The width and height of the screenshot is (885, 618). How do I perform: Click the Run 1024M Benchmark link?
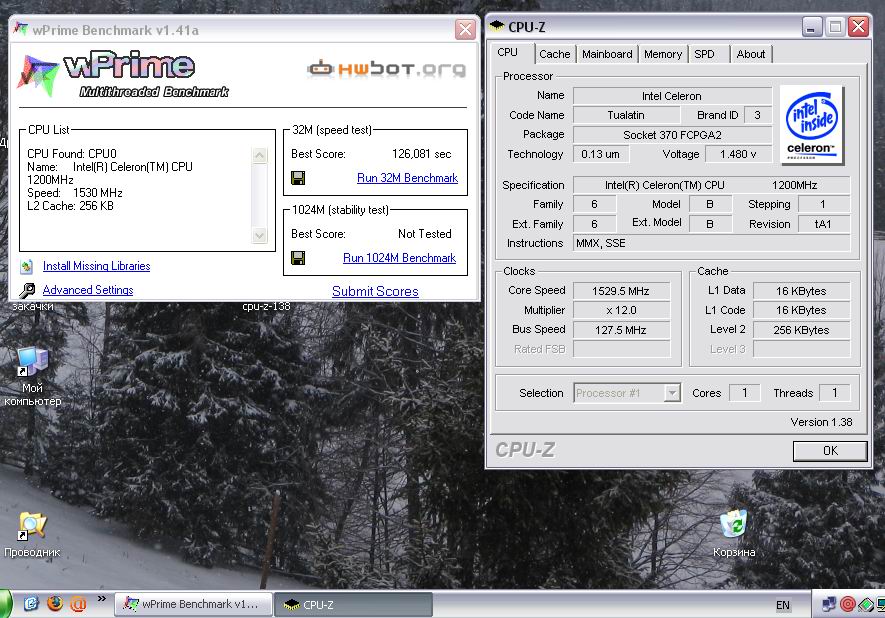click(x=400, y=258)
